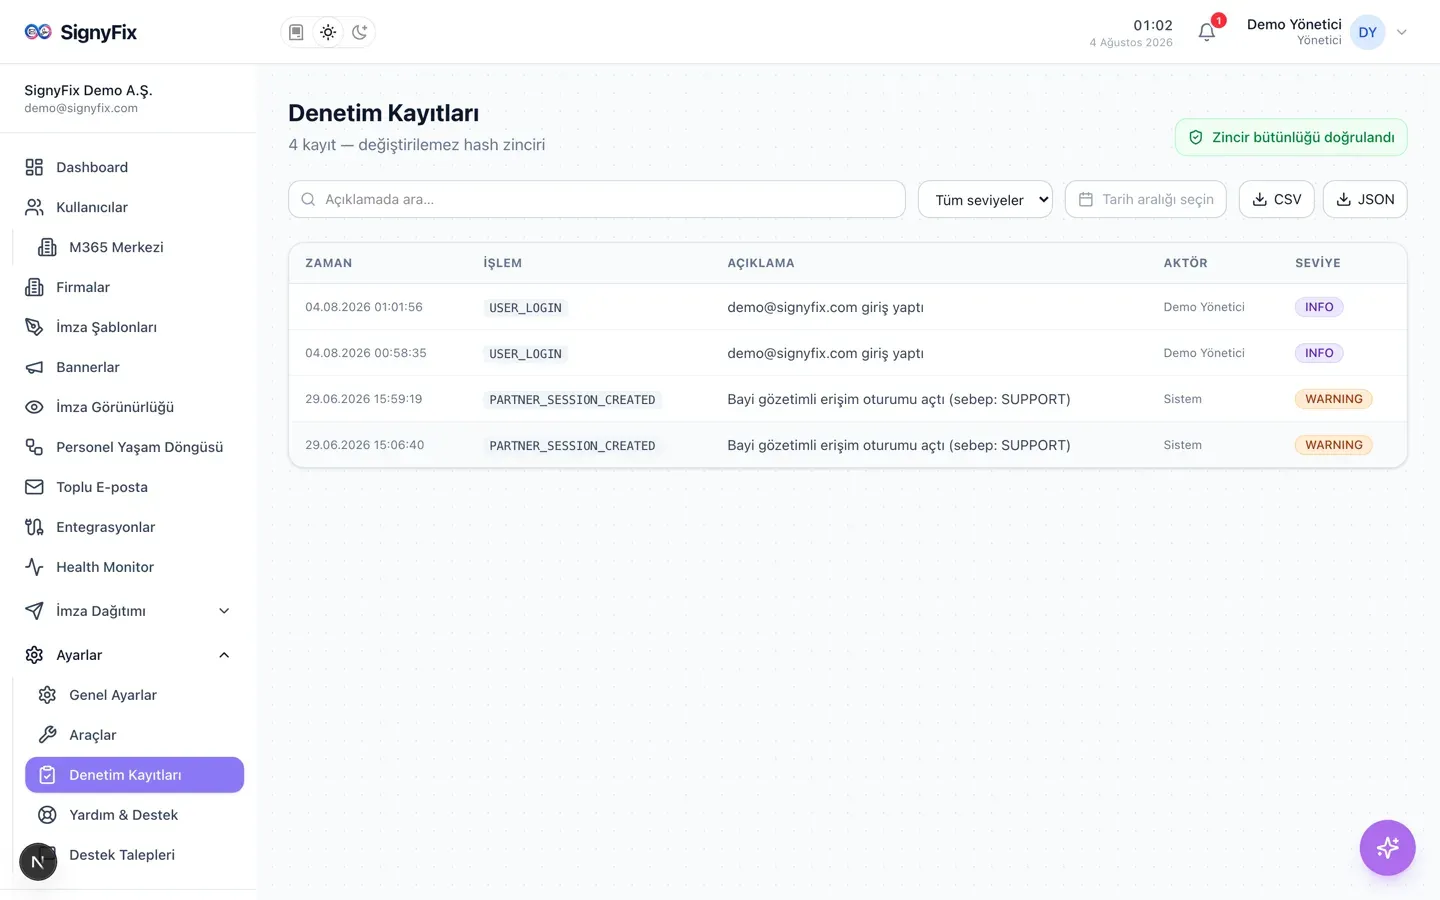Click PARTNER_SESSION_CREATED tag in 15:59:19 row
Viewport: 1440px width, 900px height.
pos(572,400)
